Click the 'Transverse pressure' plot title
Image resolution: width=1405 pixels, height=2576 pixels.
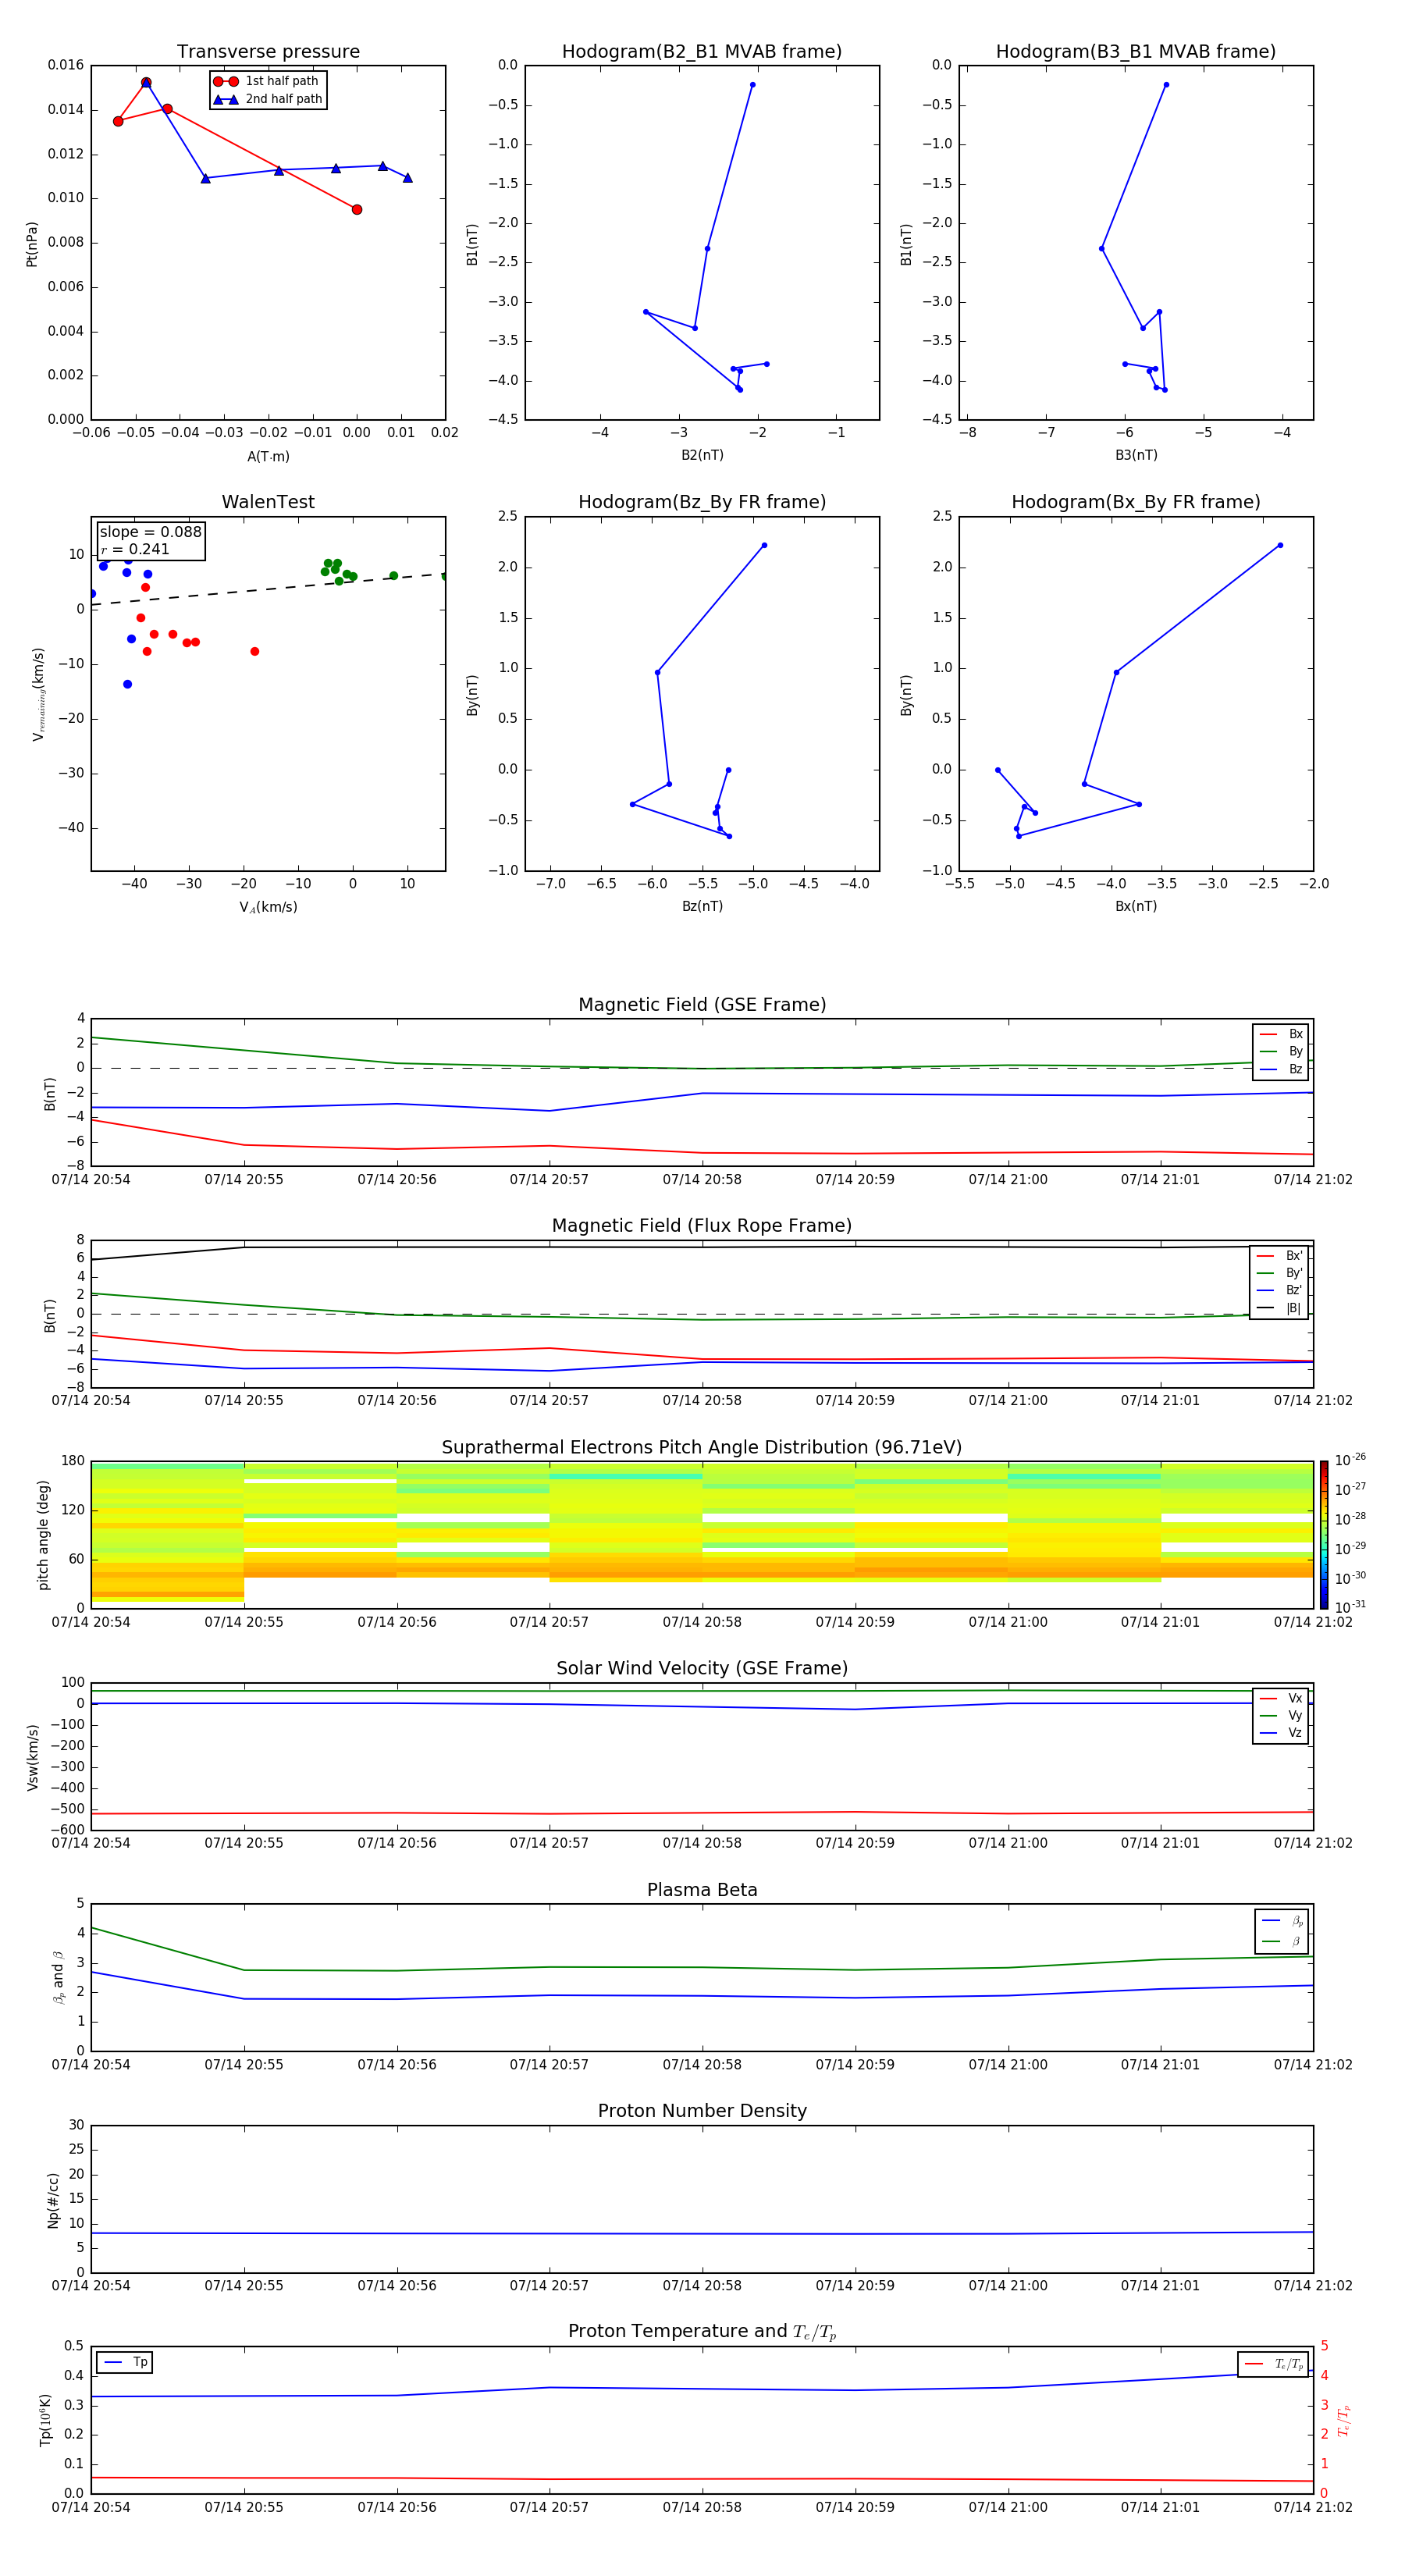point(268,52)
